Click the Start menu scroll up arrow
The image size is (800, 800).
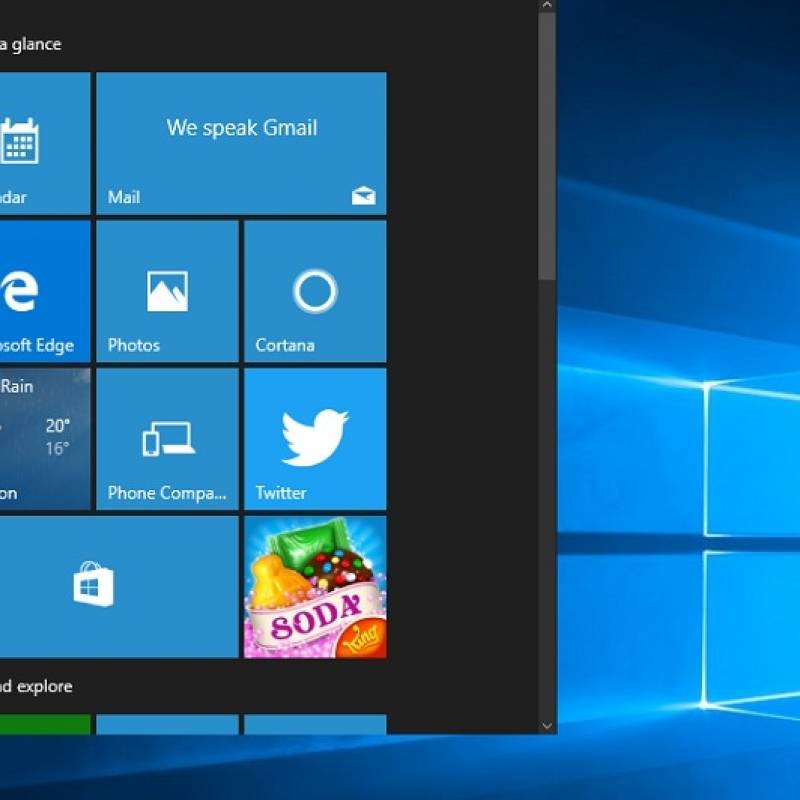(547, 6)
